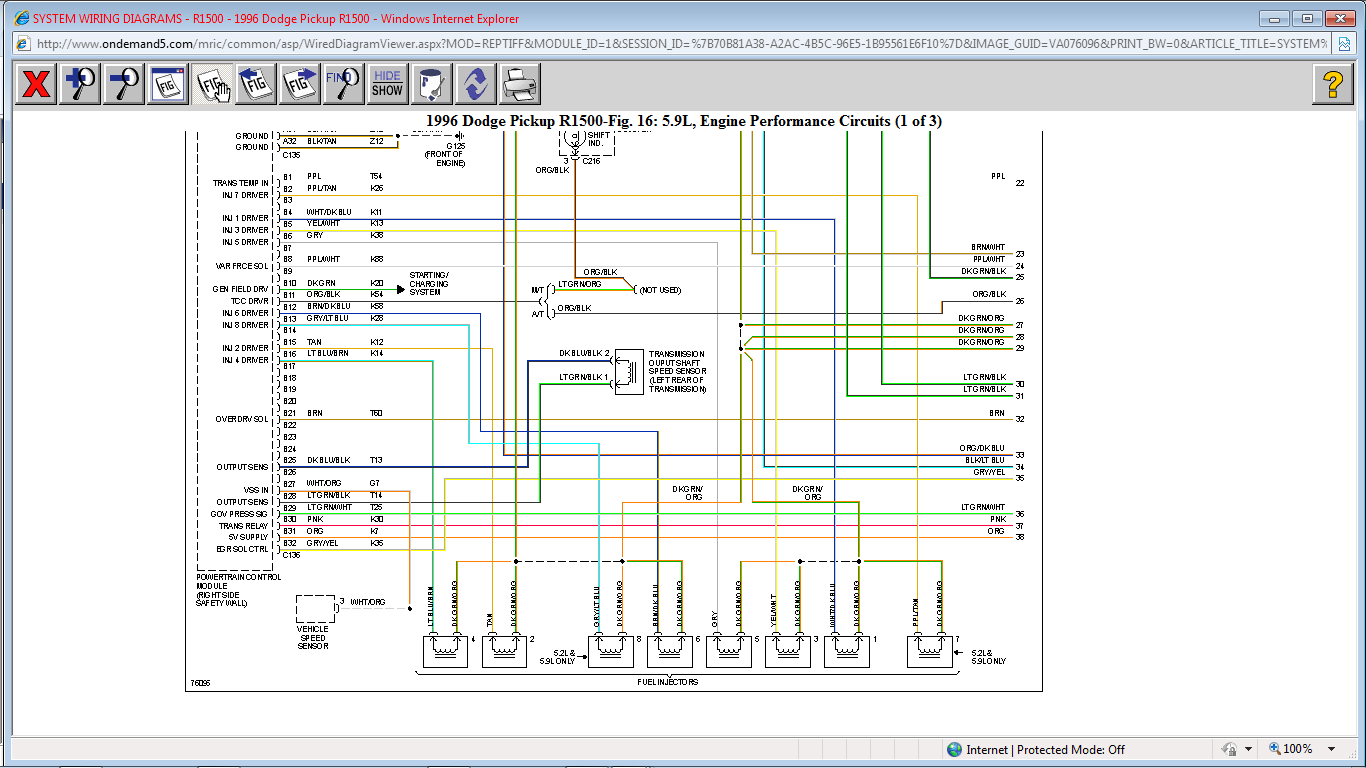
Task: Click the 'K20' circuit code
Action: (x=377, y=283)
